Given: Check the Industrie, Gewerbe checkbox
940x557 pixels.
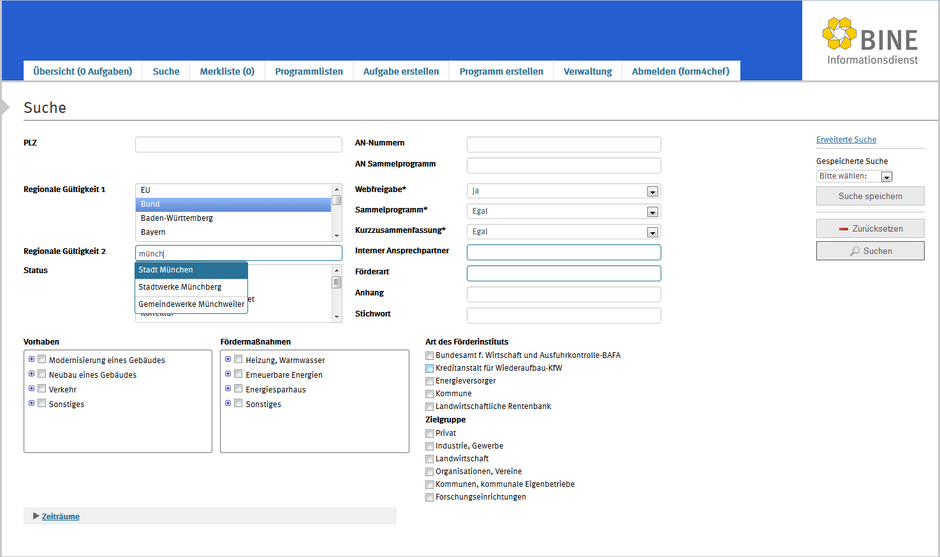Looking at the screenshot, I should point(429,446).
